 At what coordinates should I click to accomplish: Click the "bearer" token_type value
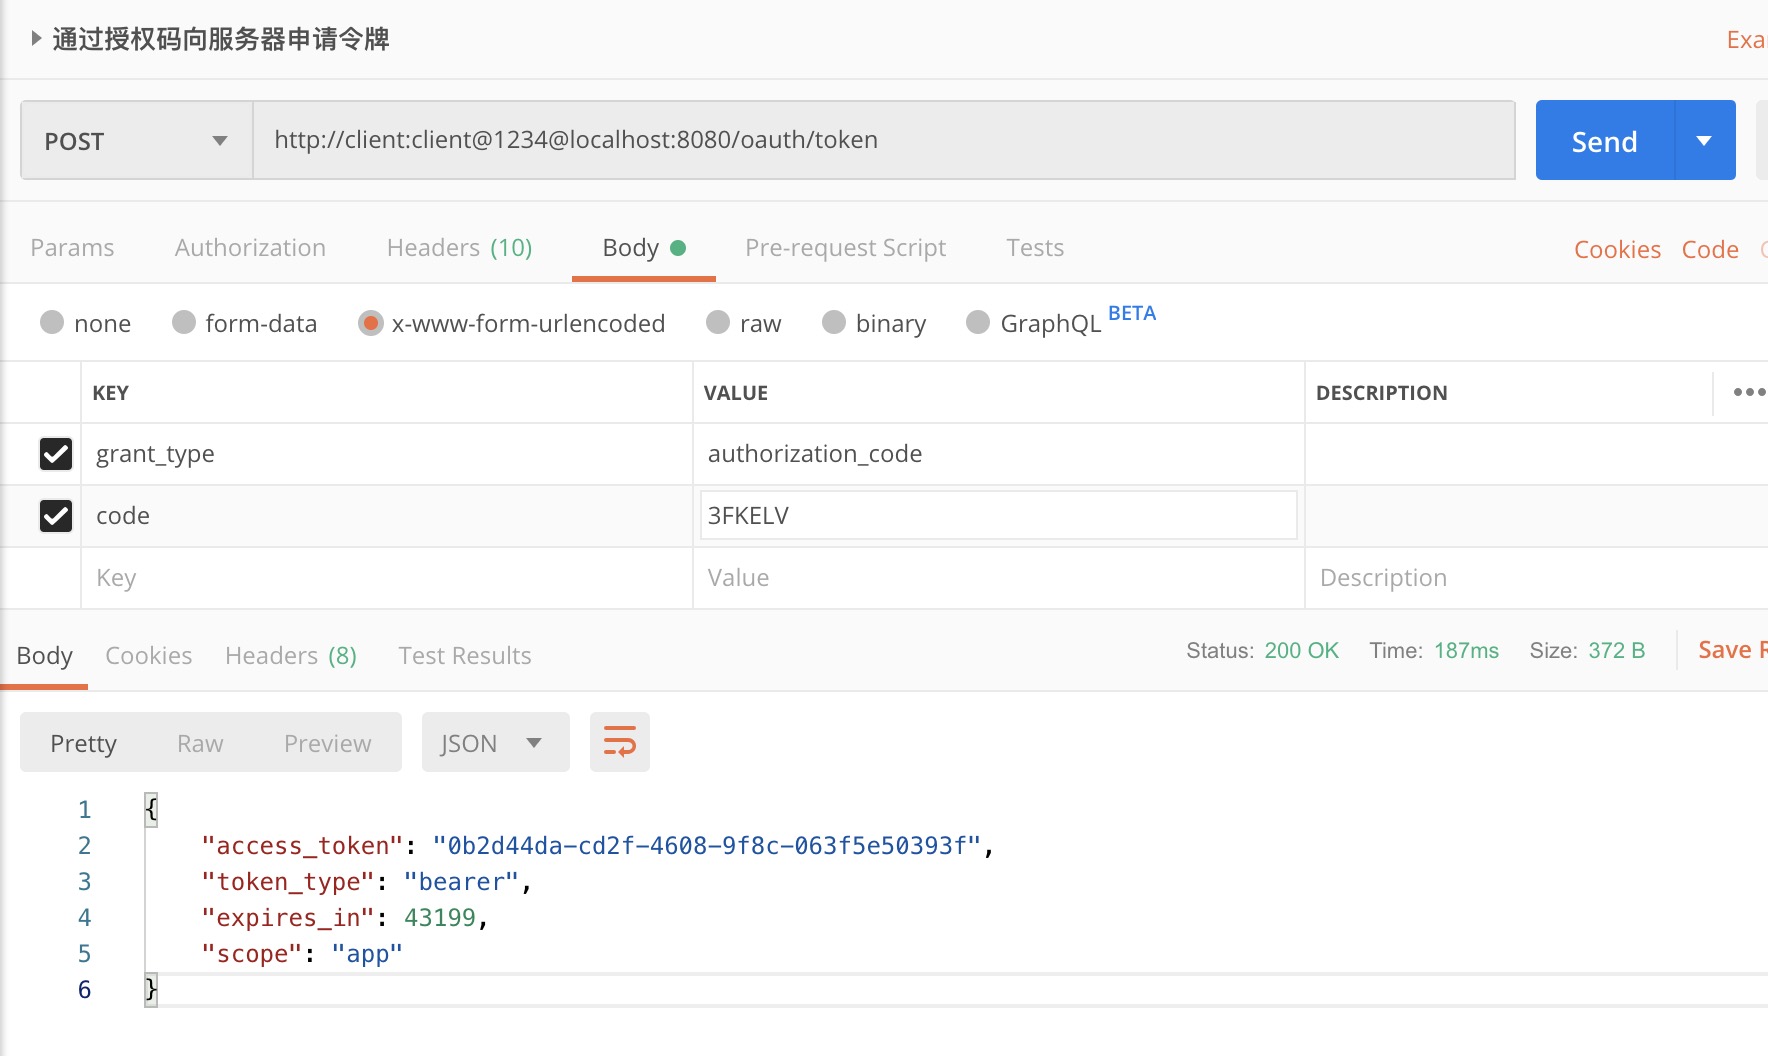tap(461, 882)
